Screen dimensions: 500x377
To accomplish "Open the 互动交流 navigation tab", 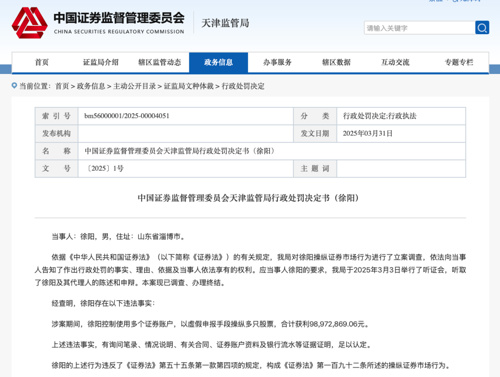I will click(x=395, y=62).
